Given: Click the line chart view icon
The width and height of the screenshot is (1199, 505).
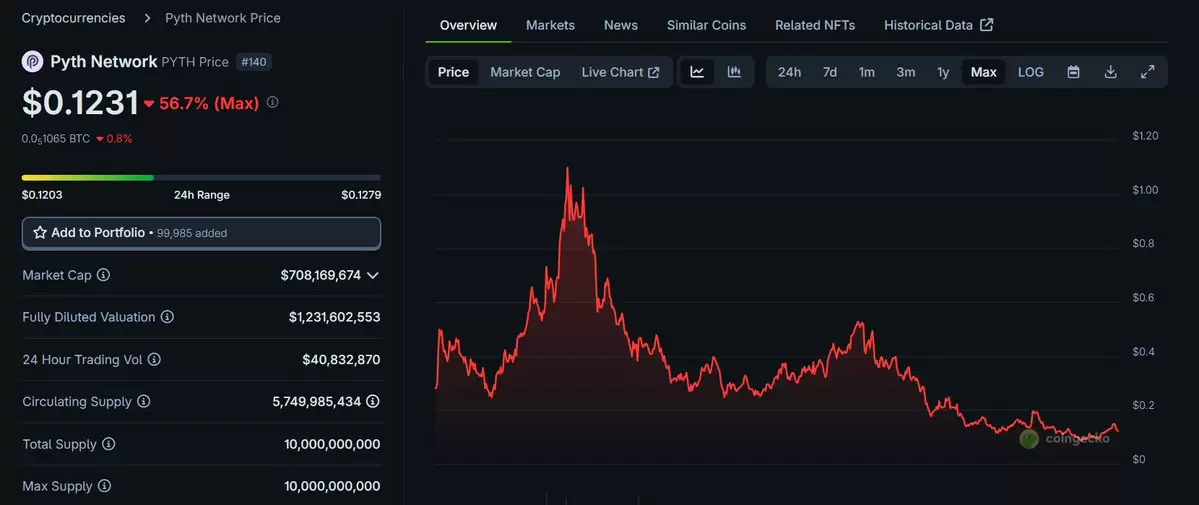Looking at the screenshot, I should [697, 72].
